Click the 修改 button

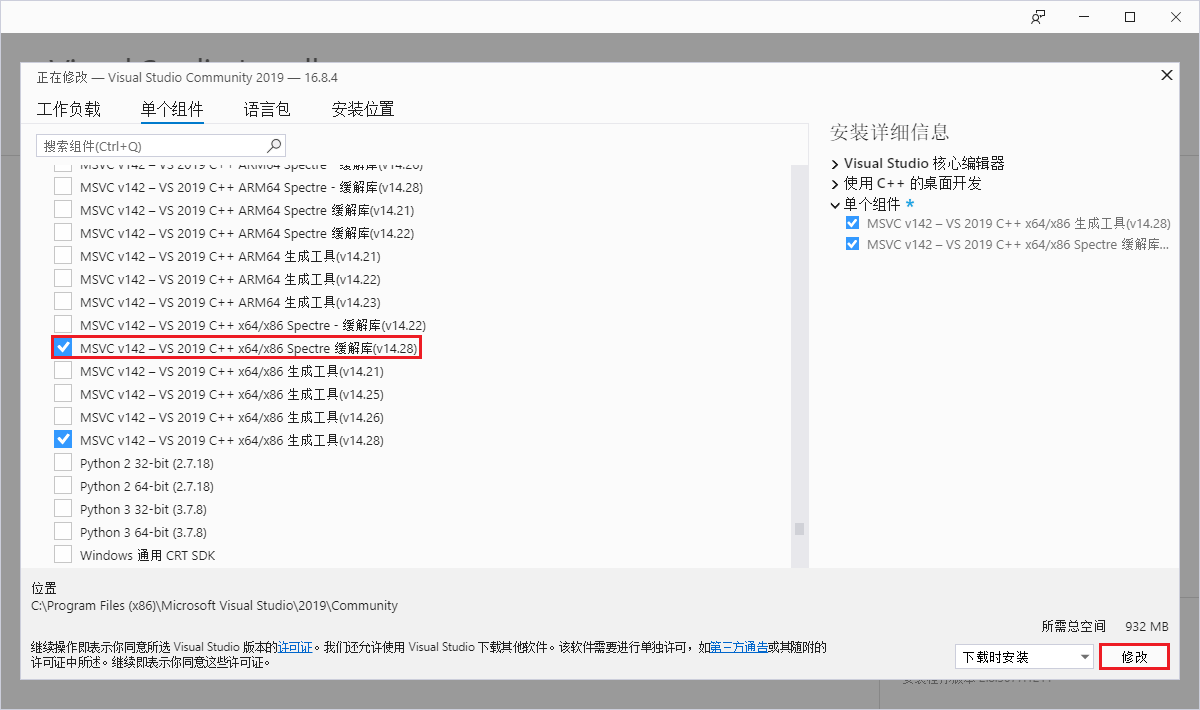(x=1134, y=657)
